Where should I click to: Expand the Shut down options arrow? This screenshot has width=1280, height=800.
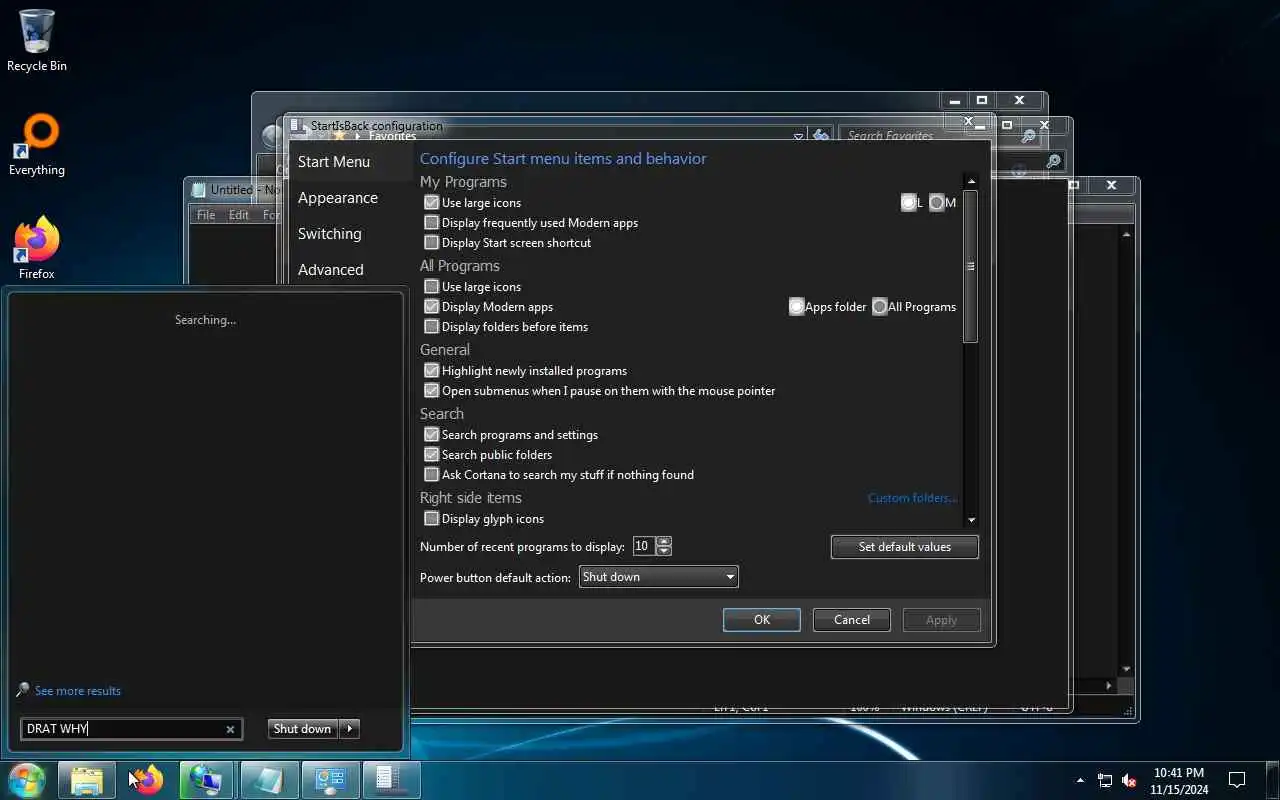[x=350, y=729]
